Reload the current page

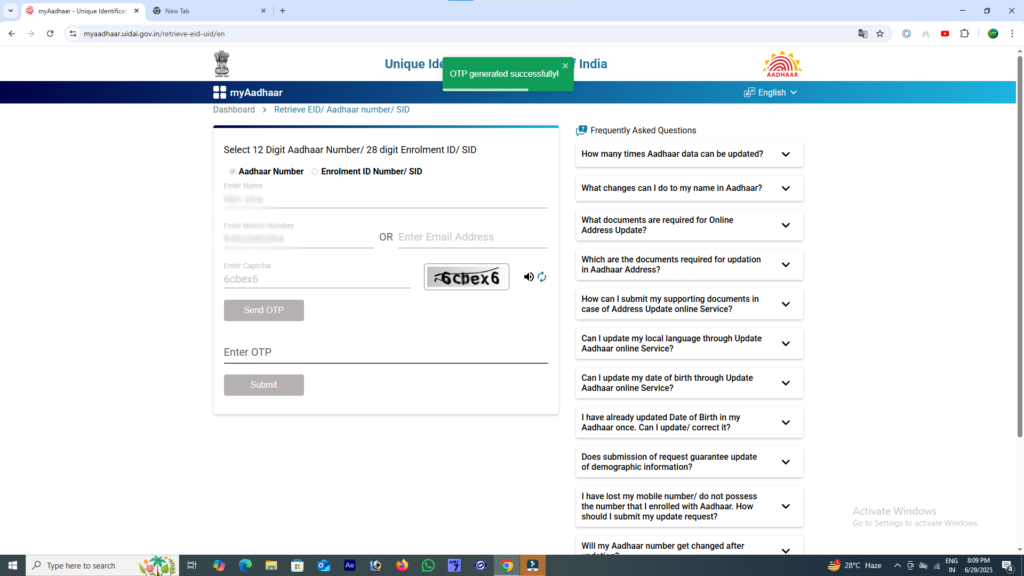(50, 34)
